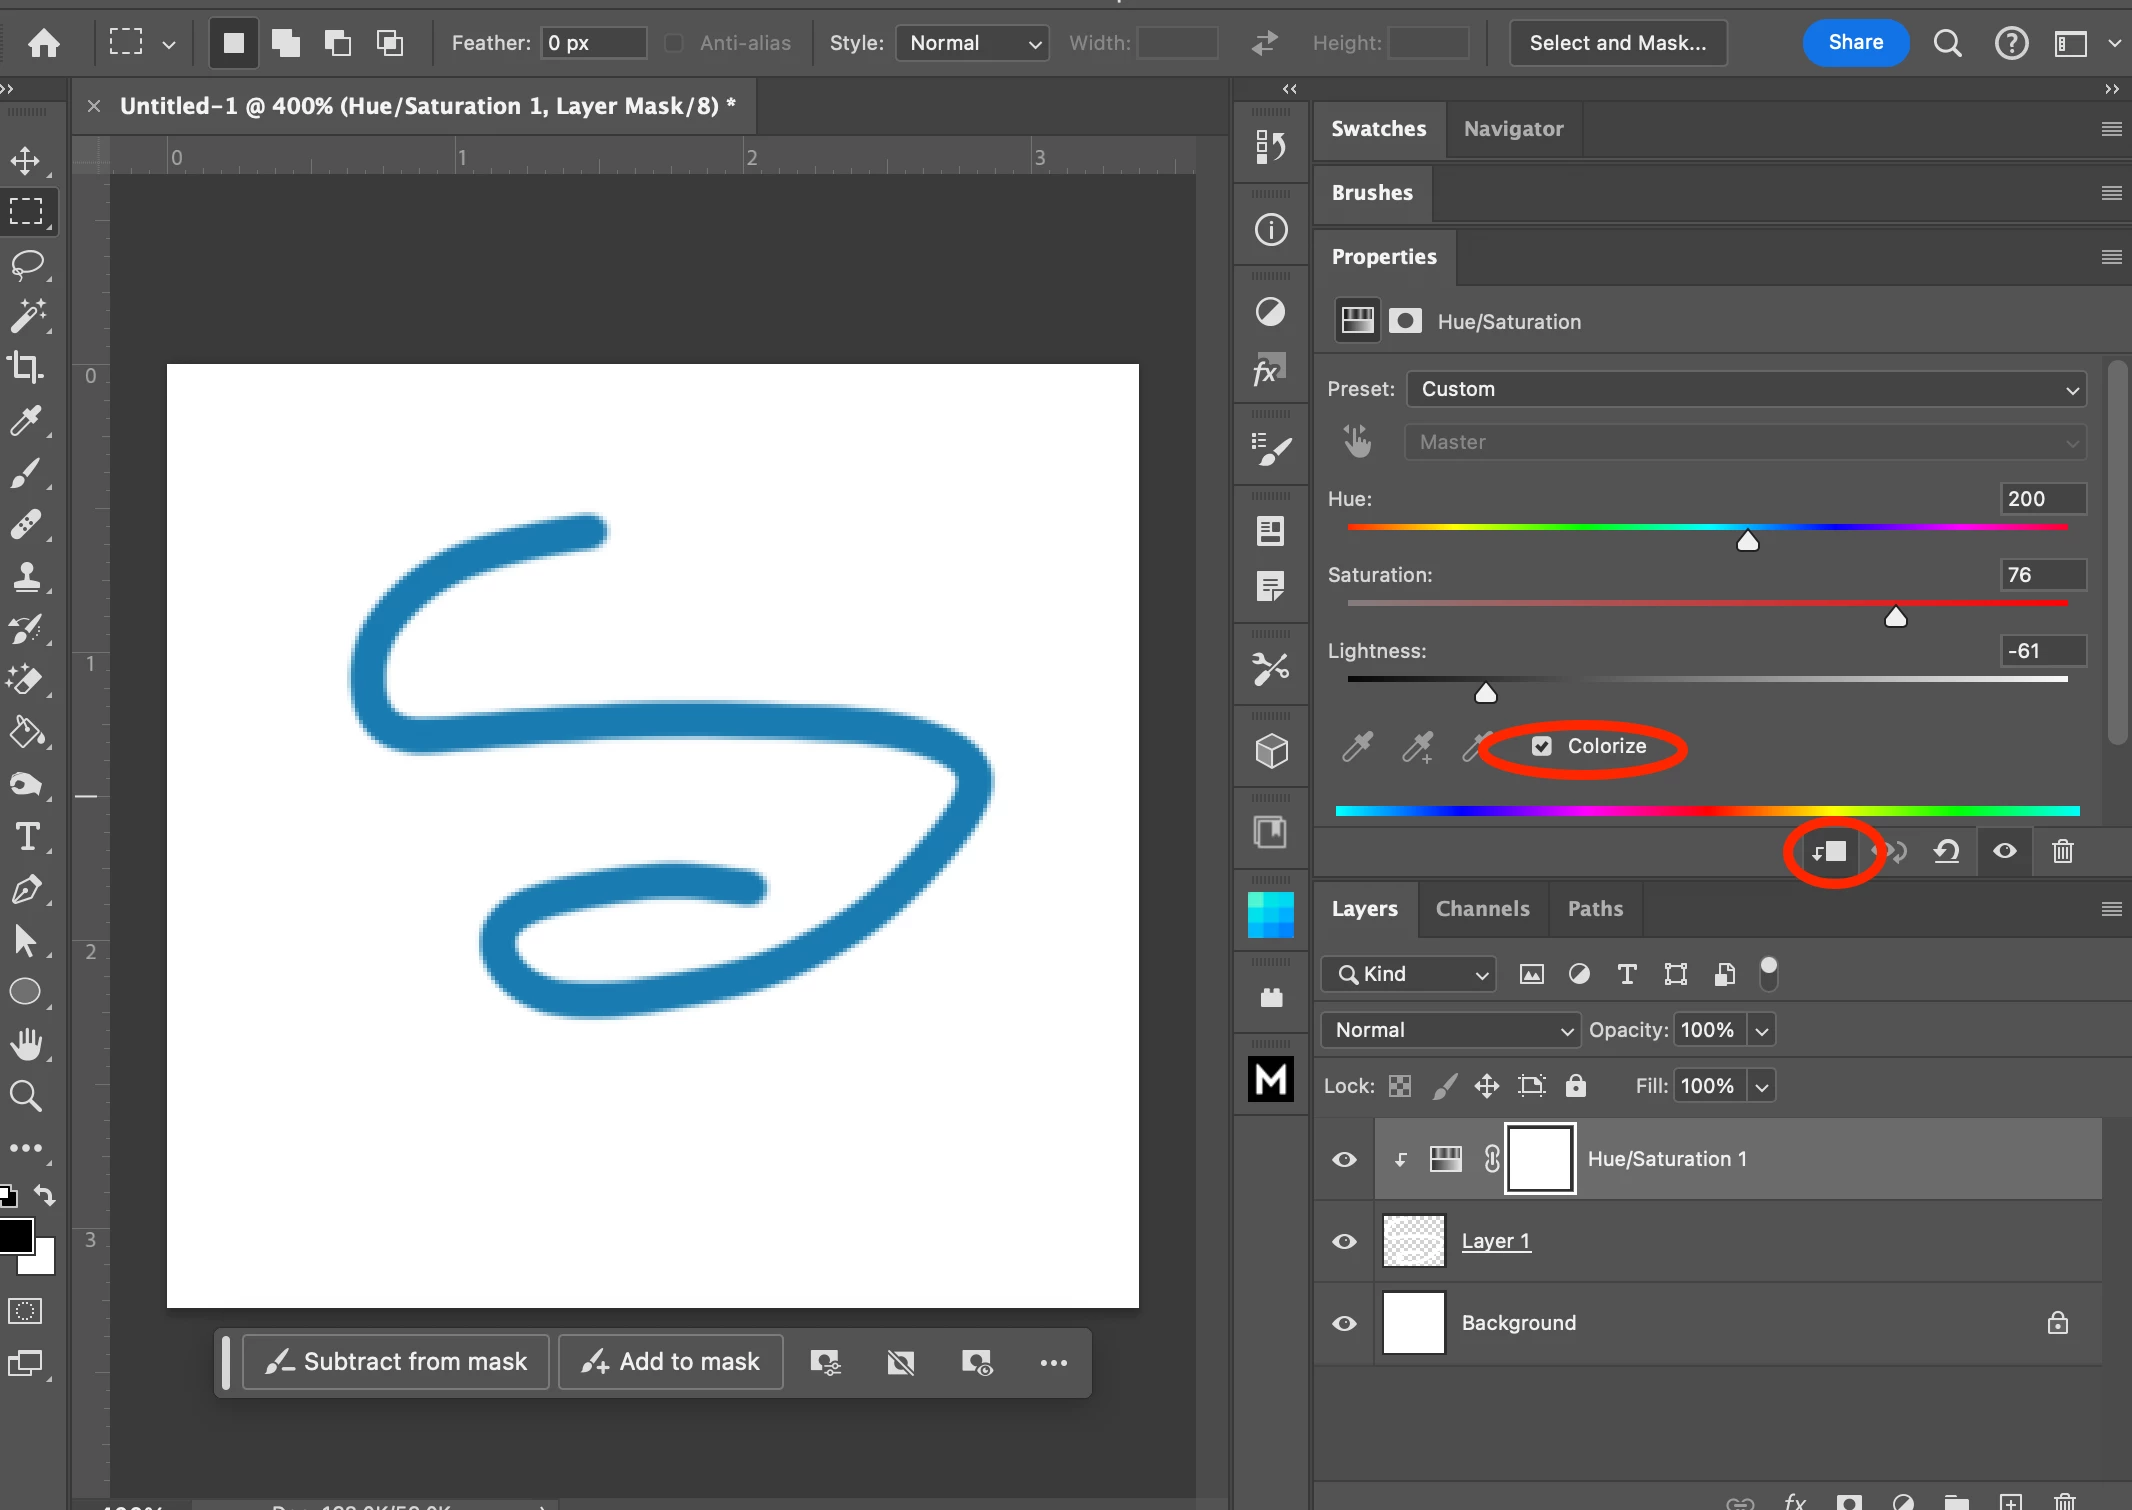Switch to the Channels tab
Viewport: 2132px width, 1510px height.
point(1482,909)
